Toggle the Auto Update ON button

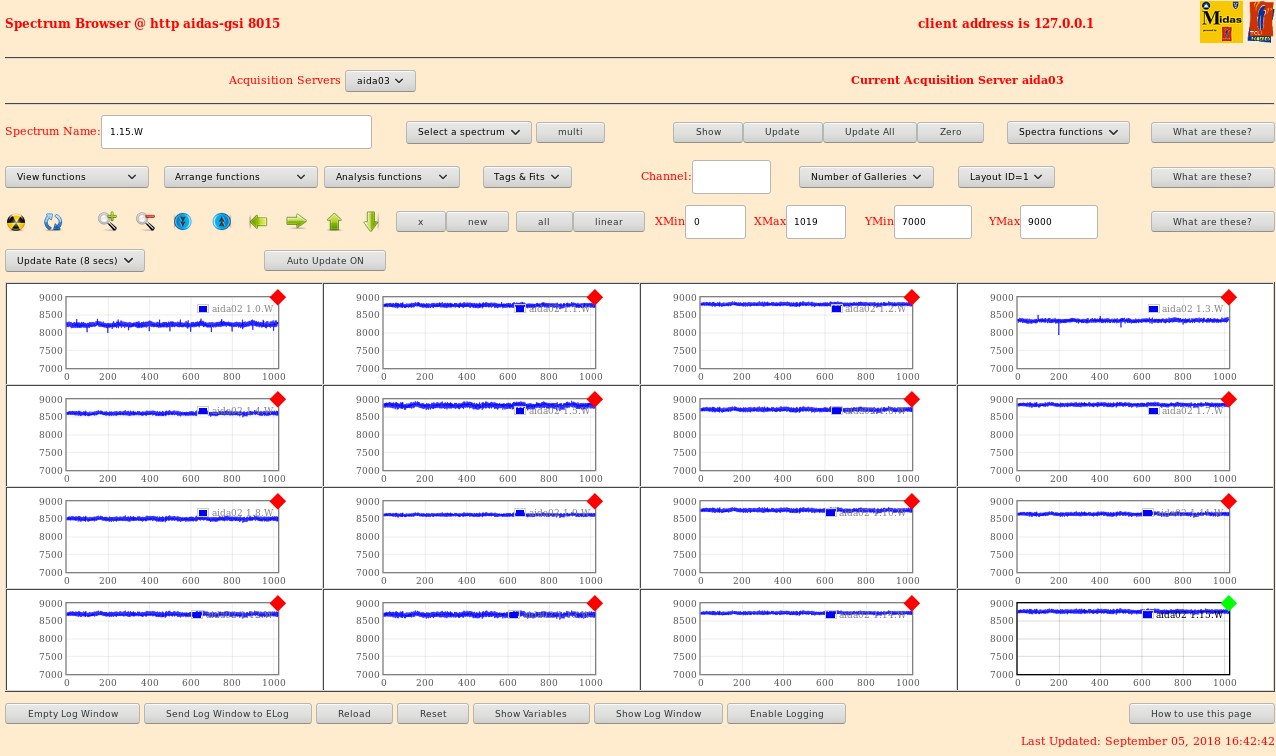pos(324,261)
